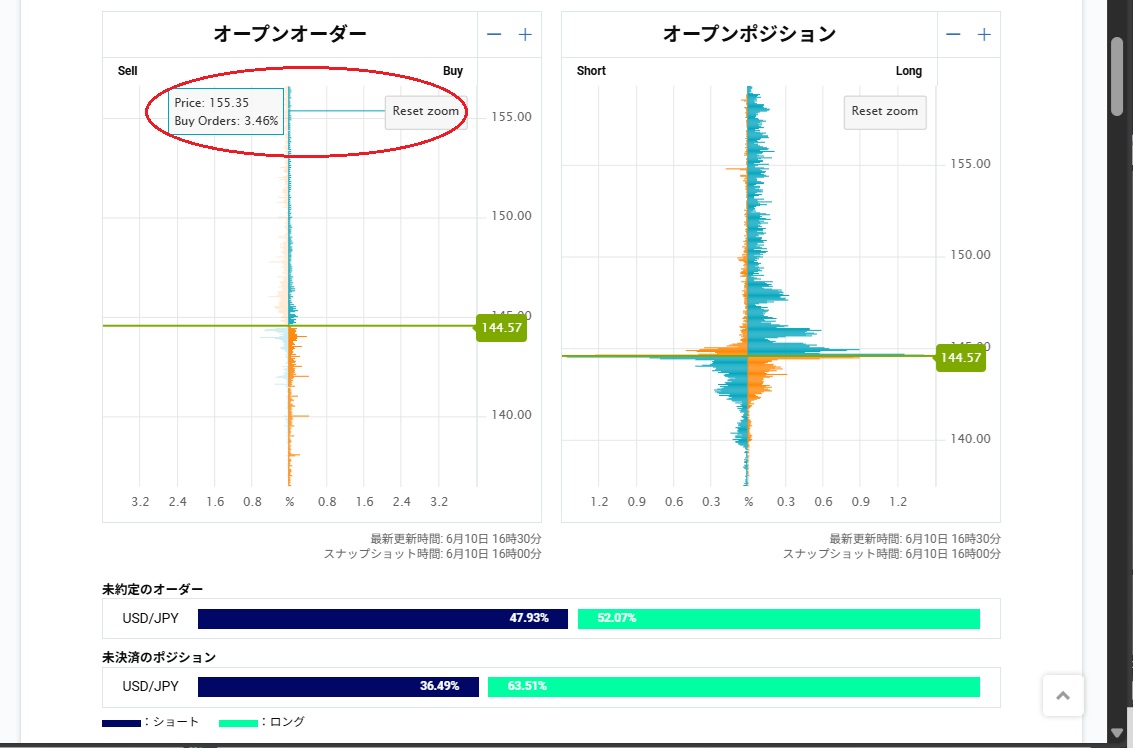The image size is (1133, 748).
Task: Click the オープンオーダー chart title
Action: (290, 34)
